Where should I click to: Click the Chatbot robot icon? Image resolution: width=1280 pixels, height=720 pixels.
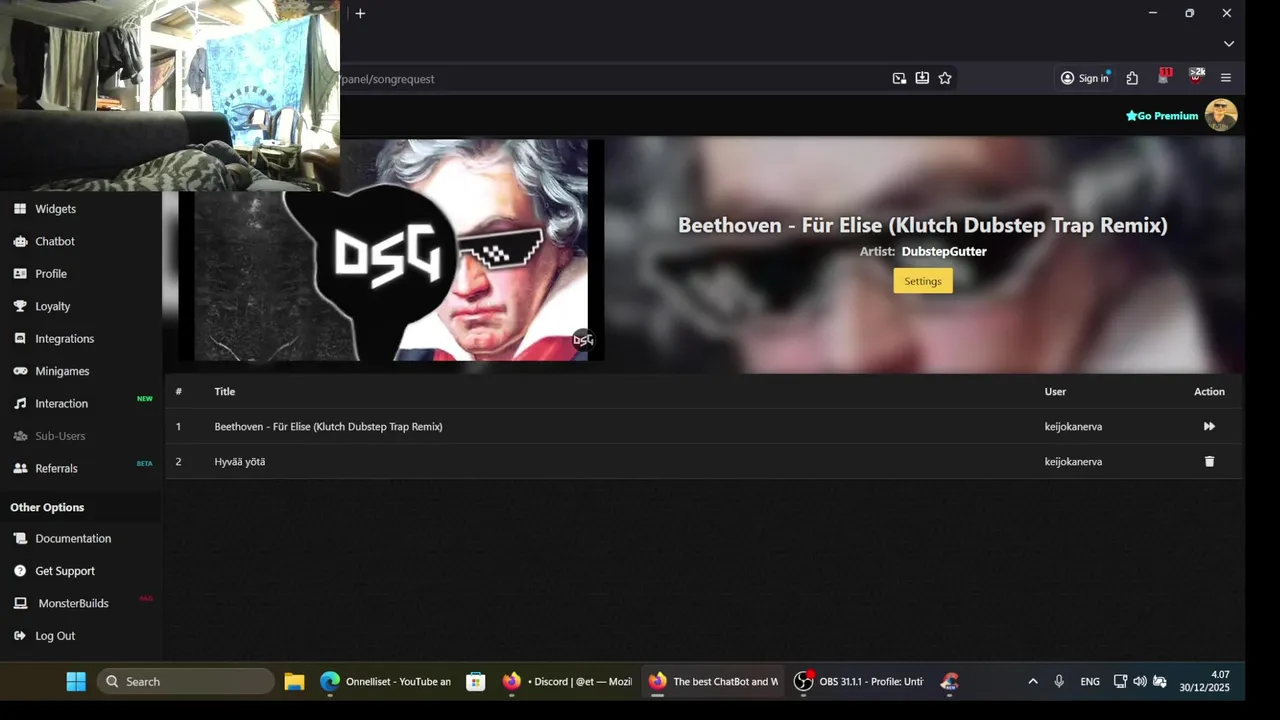[x=20, y=241]
